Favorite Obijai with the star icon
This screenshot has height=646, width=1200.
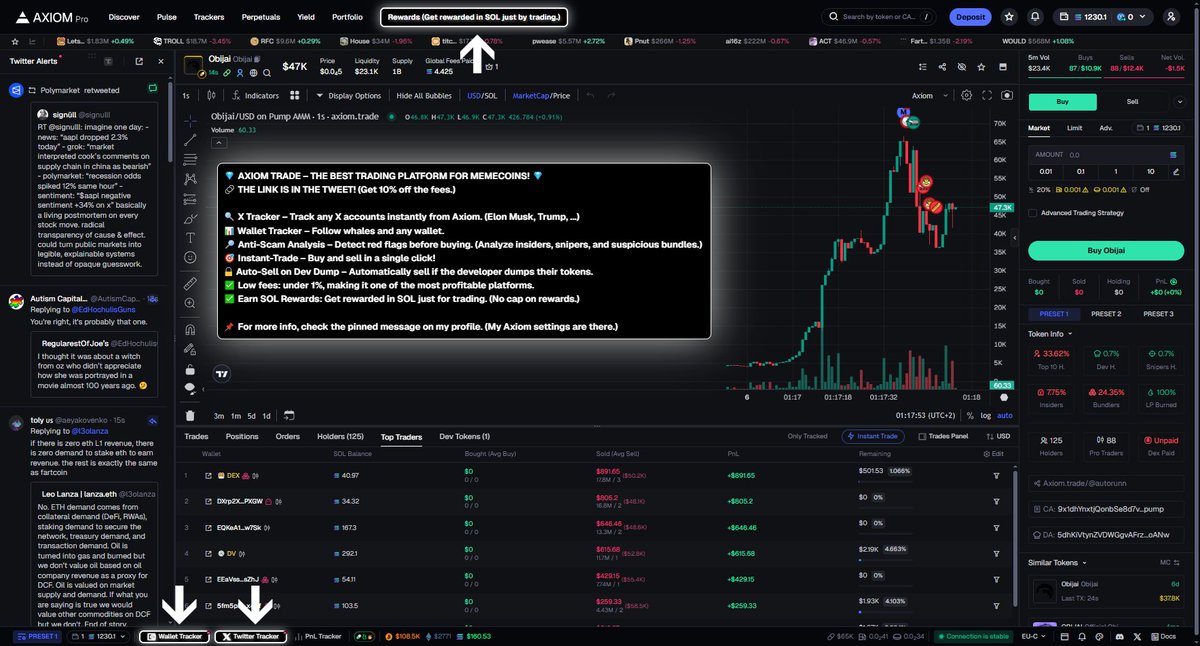click(980, 67)
